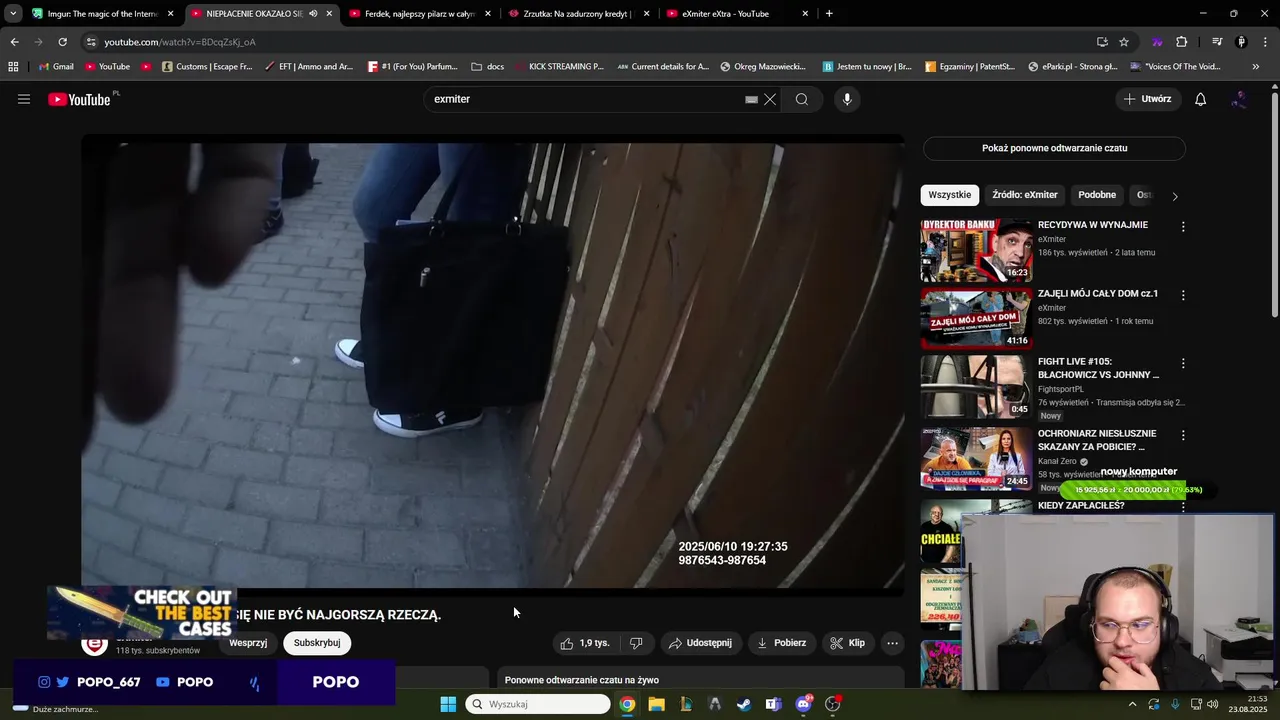Viewport: 1280px width, 720px height.
Task: Click the Chrome address bar URL
Action: click(x=180, y=42)
